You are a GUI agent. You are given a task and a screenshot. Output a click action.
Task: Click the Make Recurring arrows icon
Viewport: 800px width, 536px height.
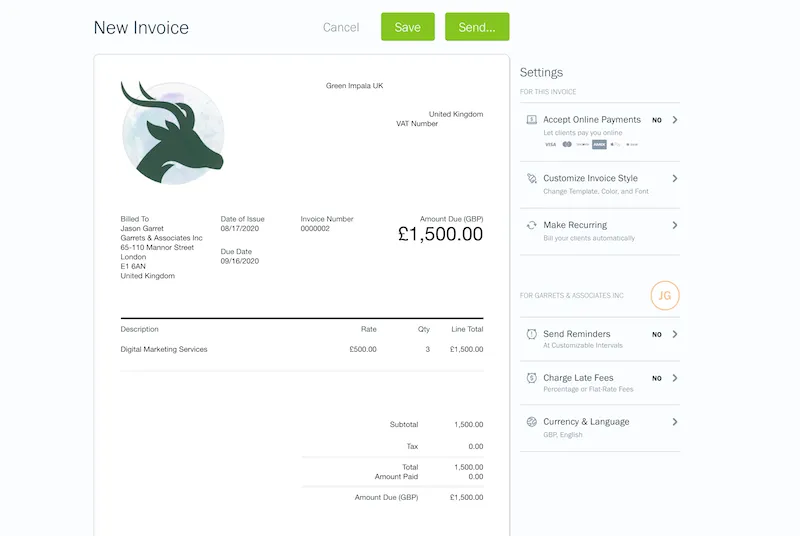(x=532, y=226)
